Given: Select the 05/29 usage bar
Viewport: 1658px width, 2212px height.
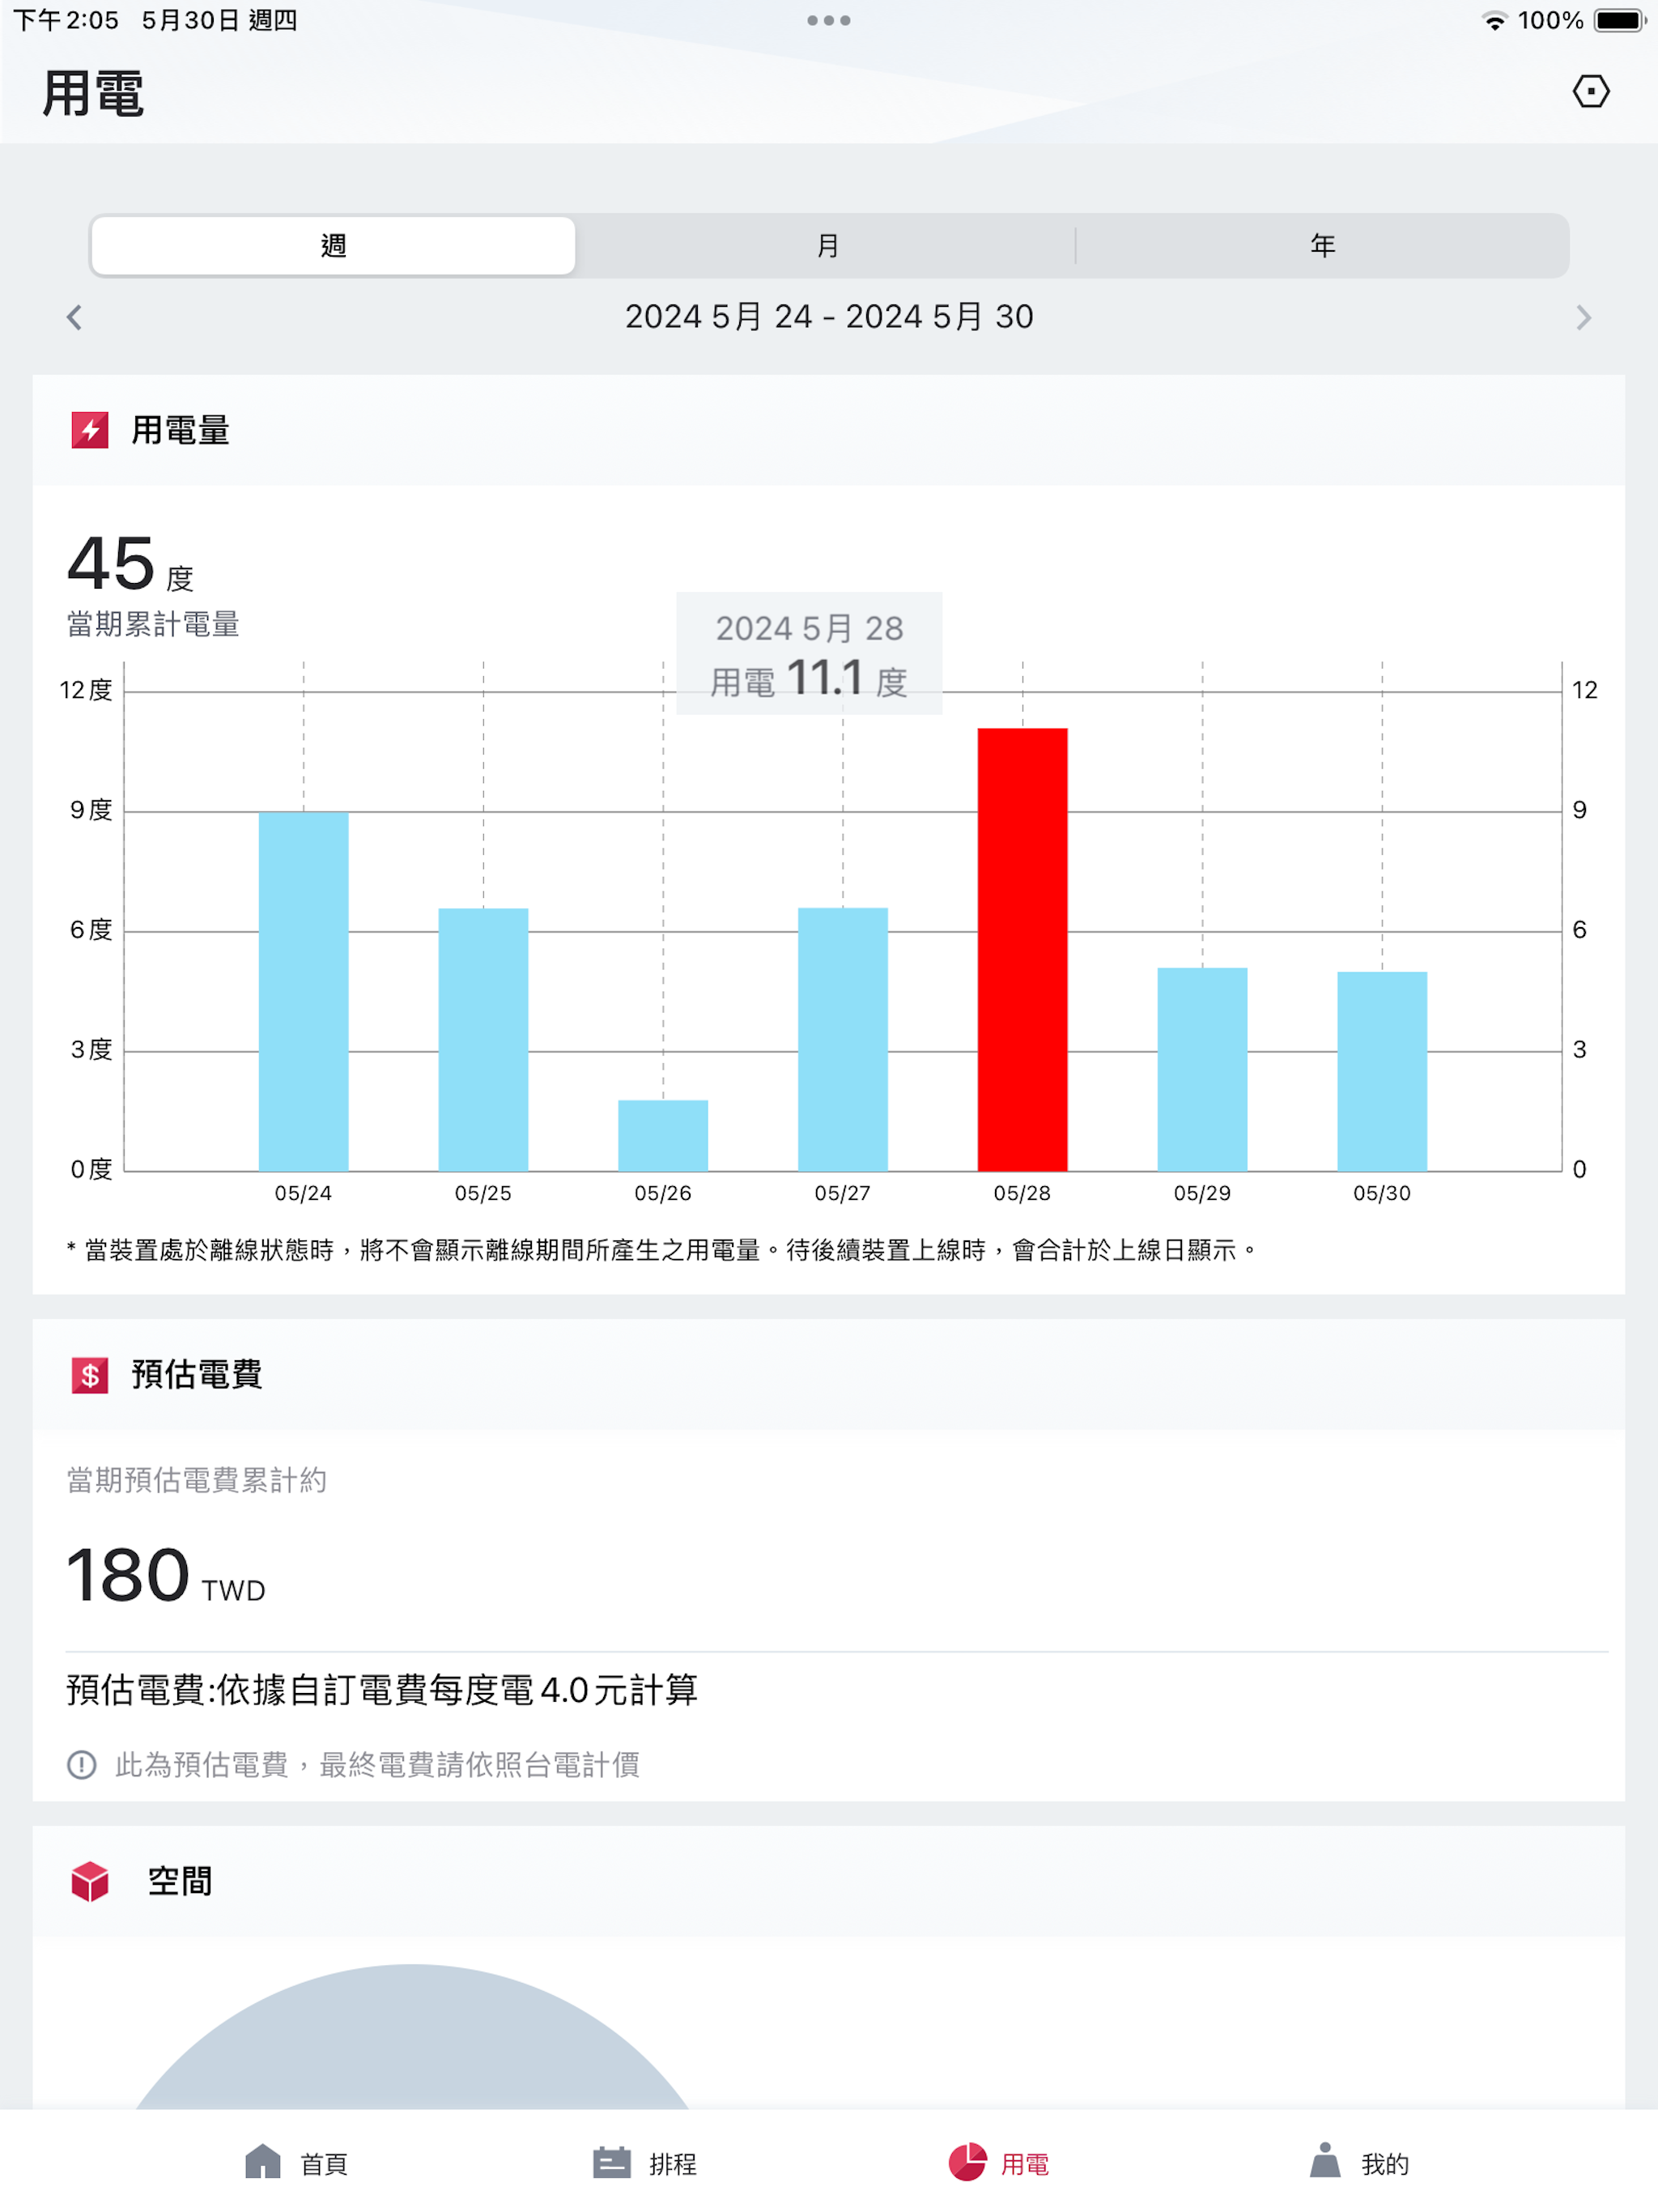Looking at the screenshot, I should click(1202, 1069).
